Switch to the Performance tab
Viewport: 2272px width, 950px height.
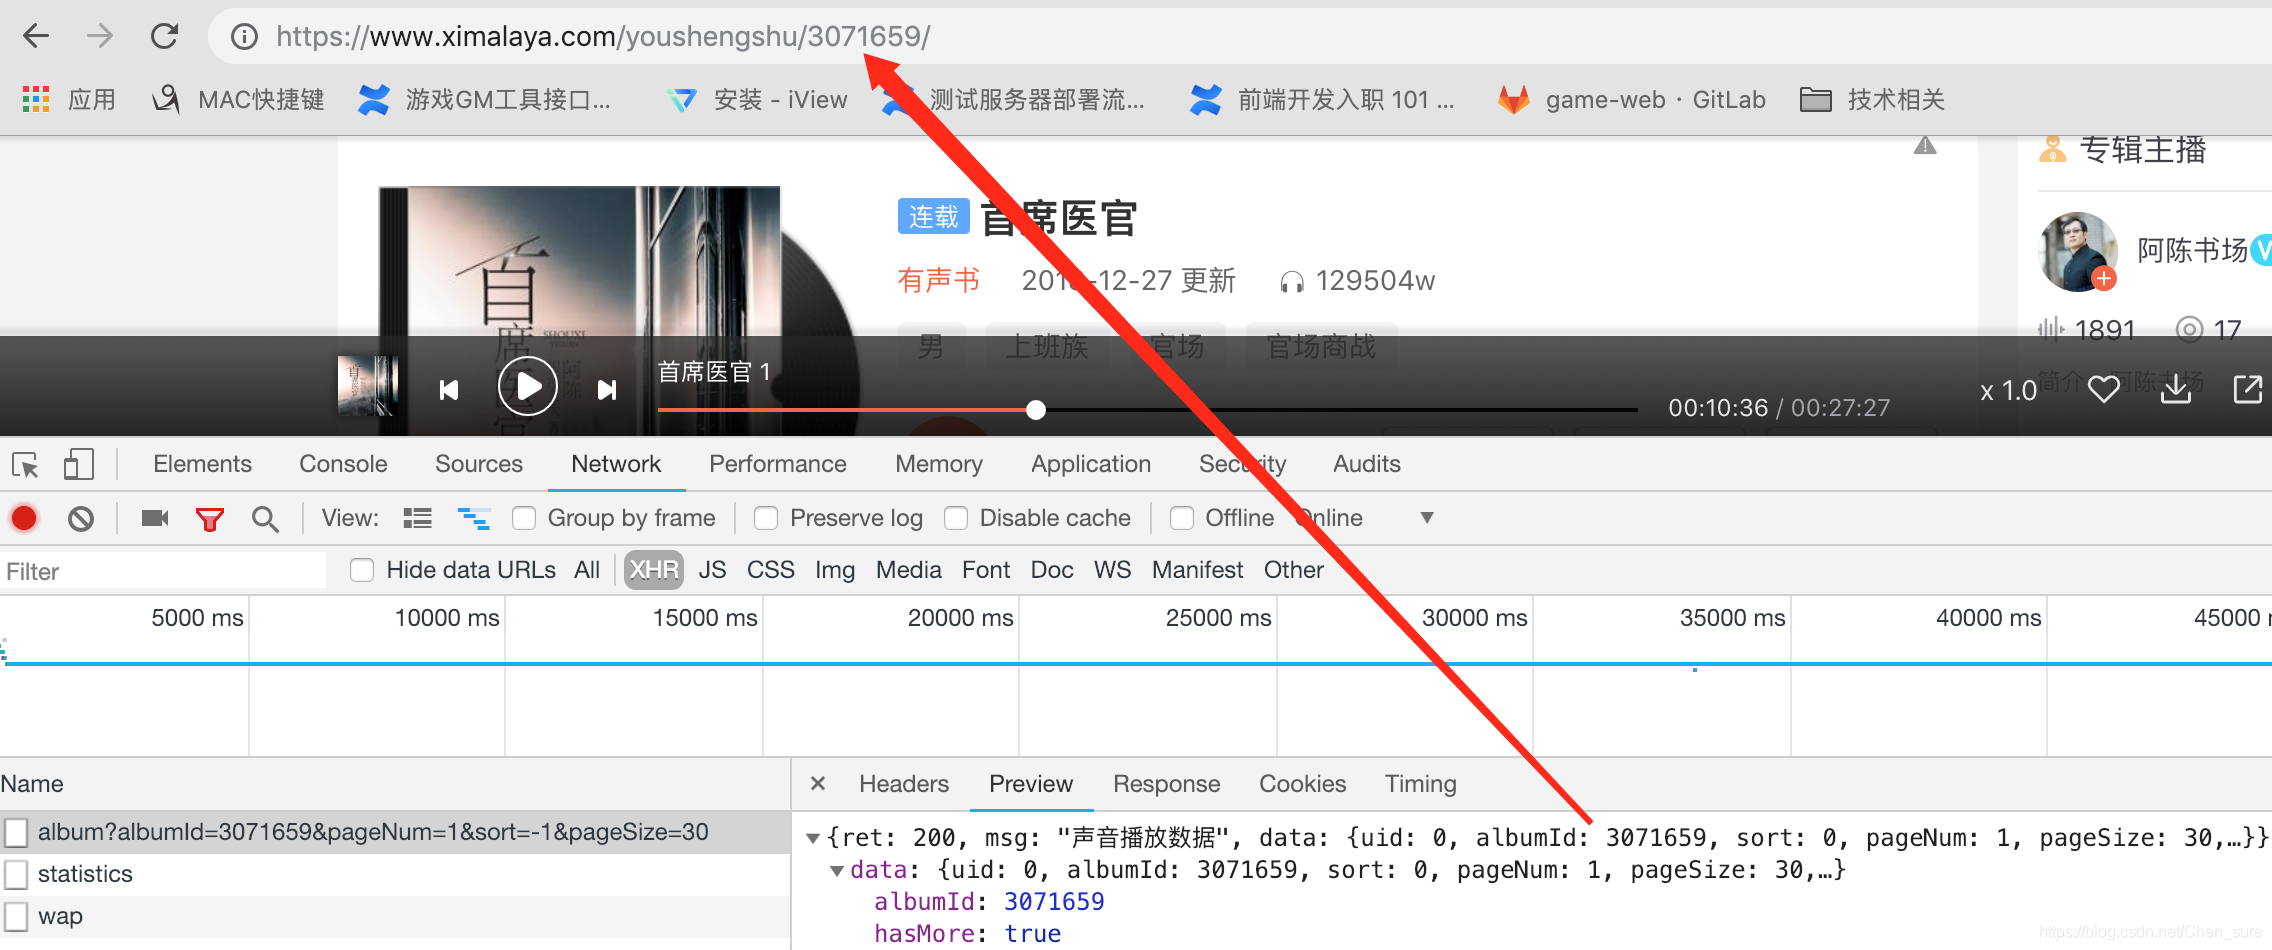pyautogui.click(x=778, y=464)
